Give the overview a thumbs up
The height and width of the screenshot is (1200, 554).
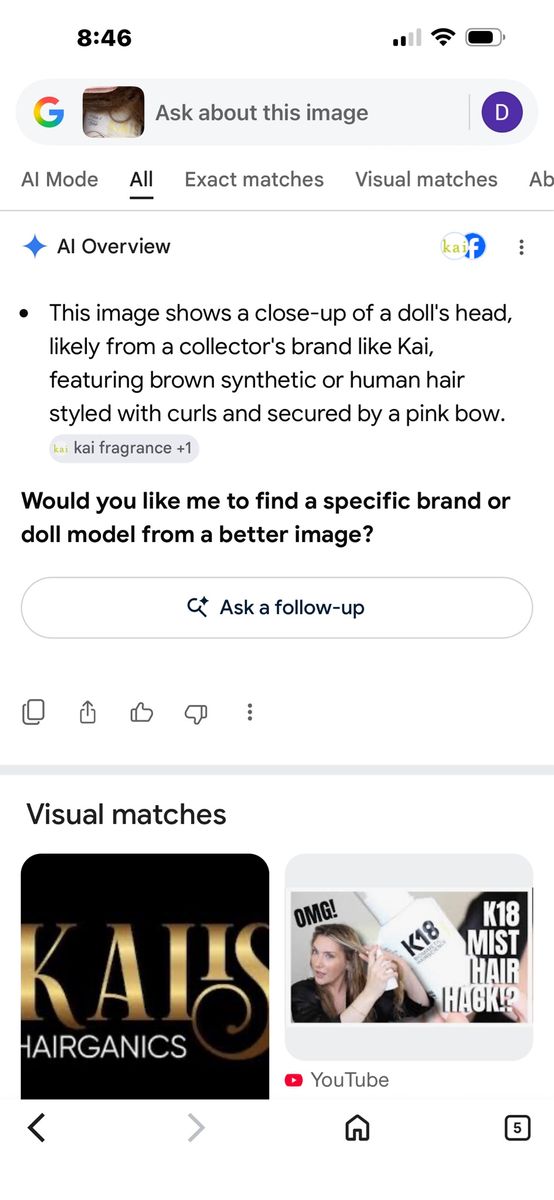(x=142, y=712)
